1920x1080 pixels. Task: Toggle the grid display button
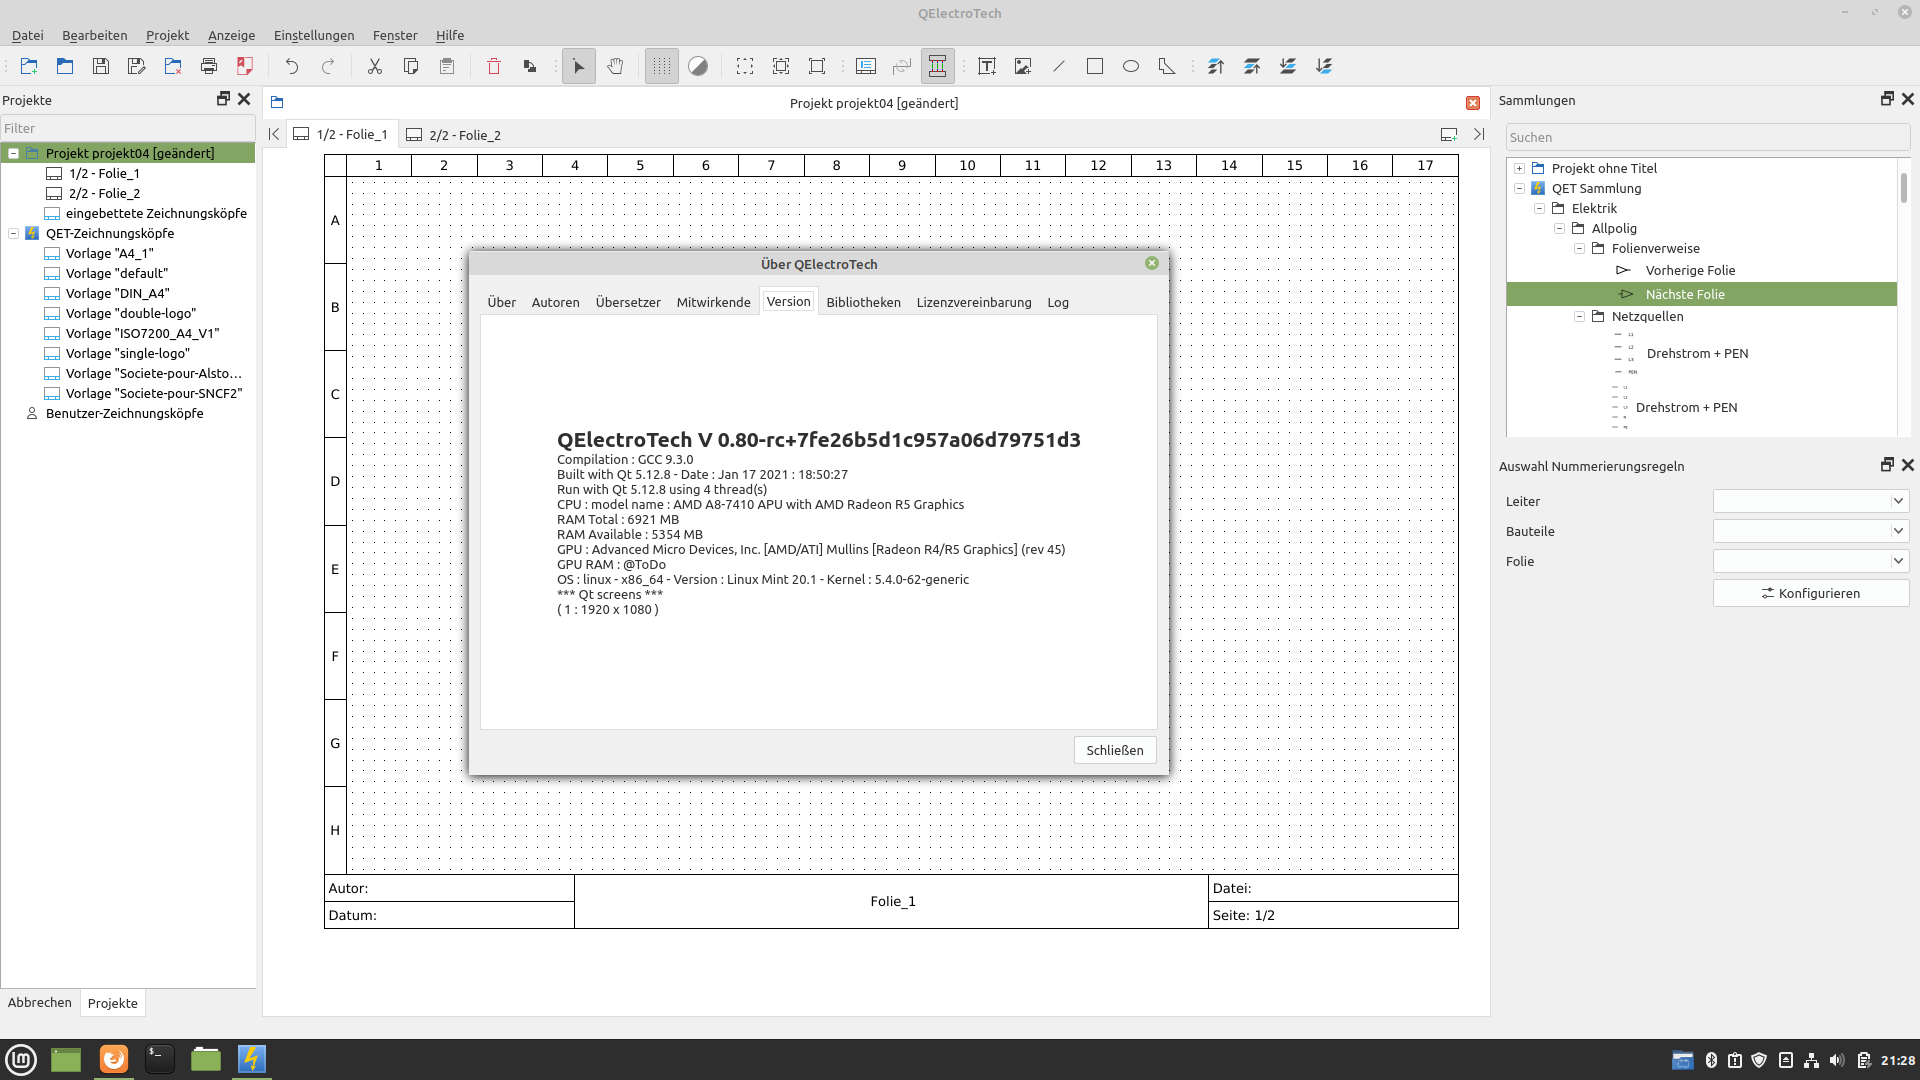point(661,66)
